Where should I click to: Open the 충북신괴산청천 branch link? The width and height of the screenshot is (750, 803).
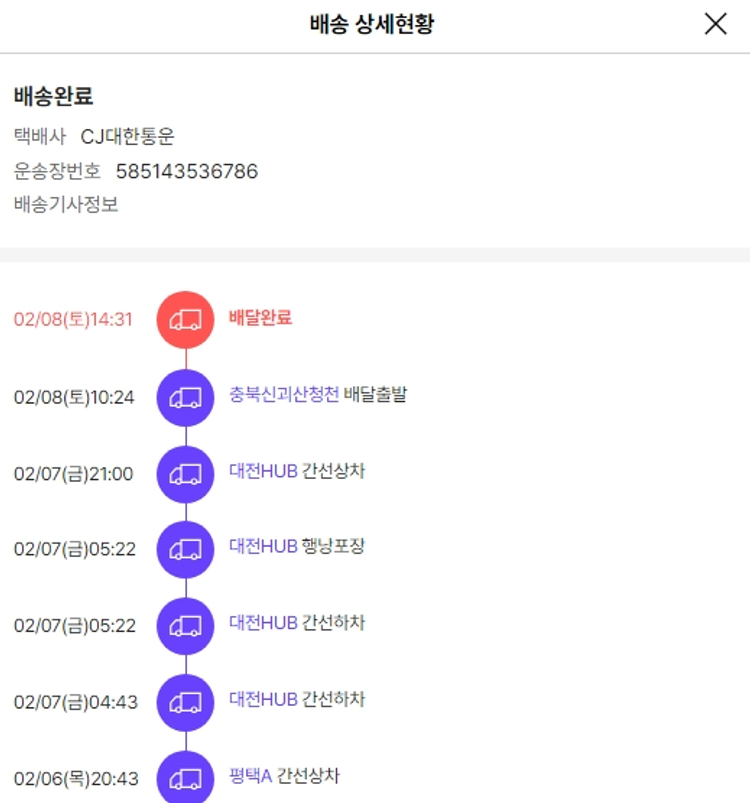pyautogui.click(x=284, y=395)
